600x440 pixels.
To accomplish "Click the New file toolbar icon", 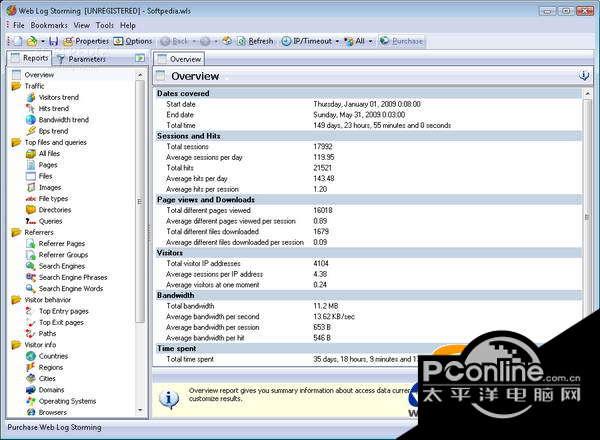I will [16, 41].
